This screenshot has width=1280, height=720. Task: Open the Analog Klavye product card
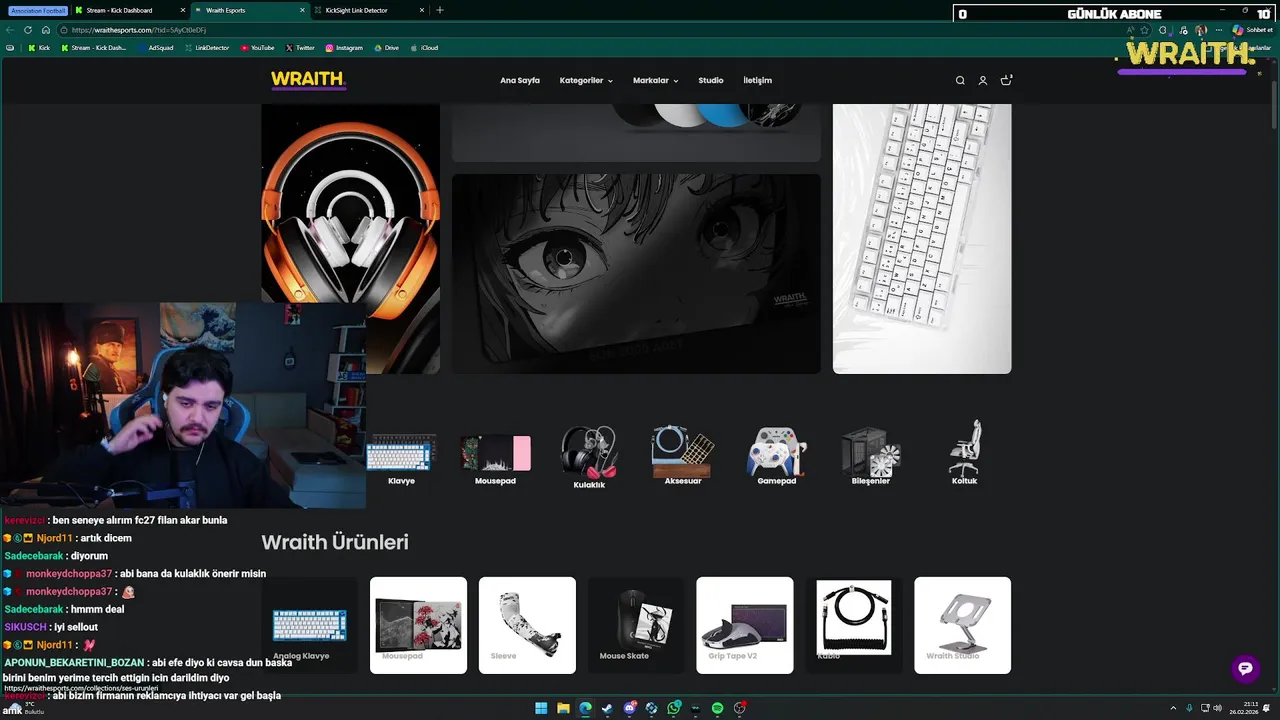309,625
